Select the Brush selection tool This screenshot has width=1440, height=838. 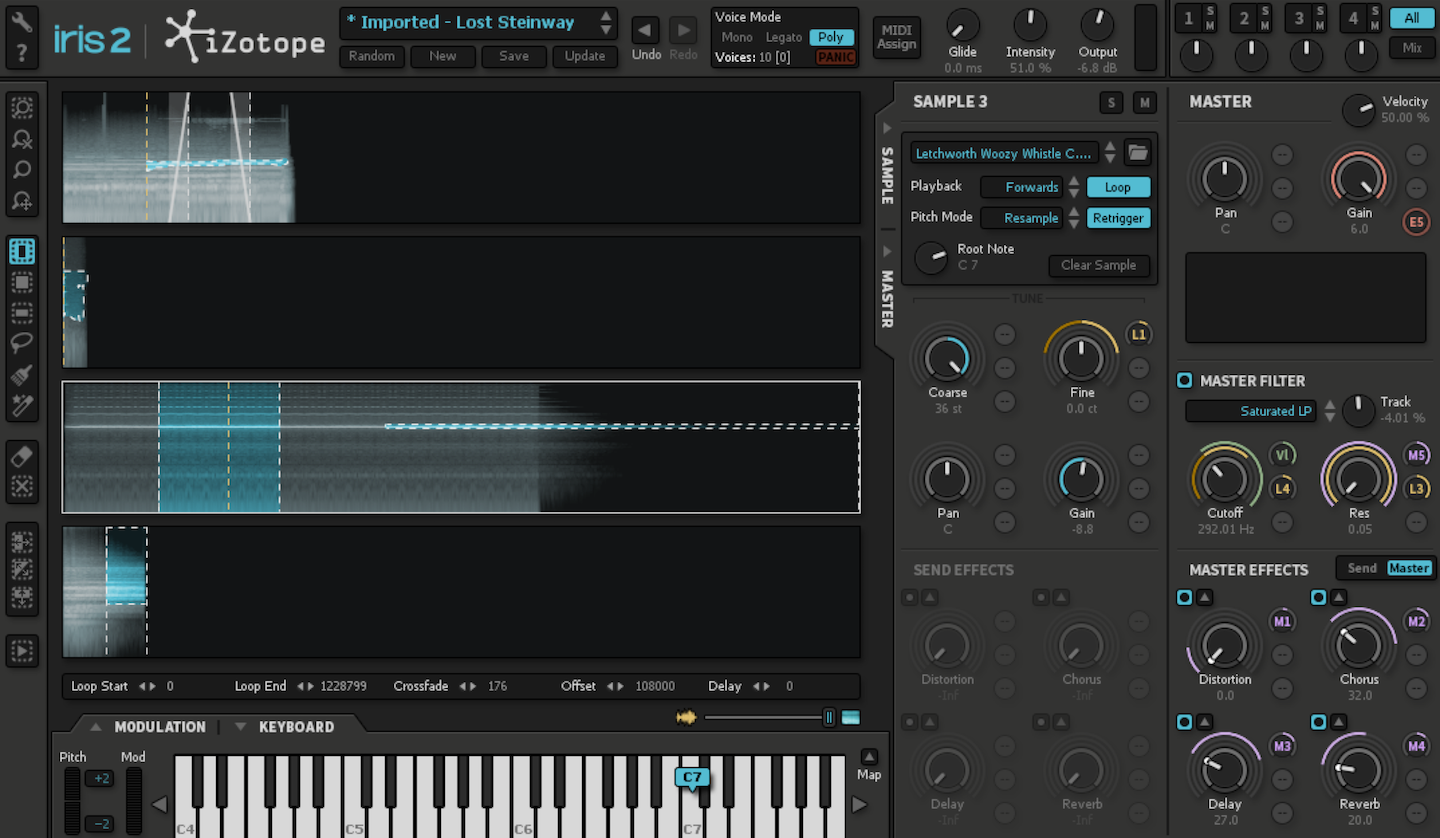(x=22, y=375)
